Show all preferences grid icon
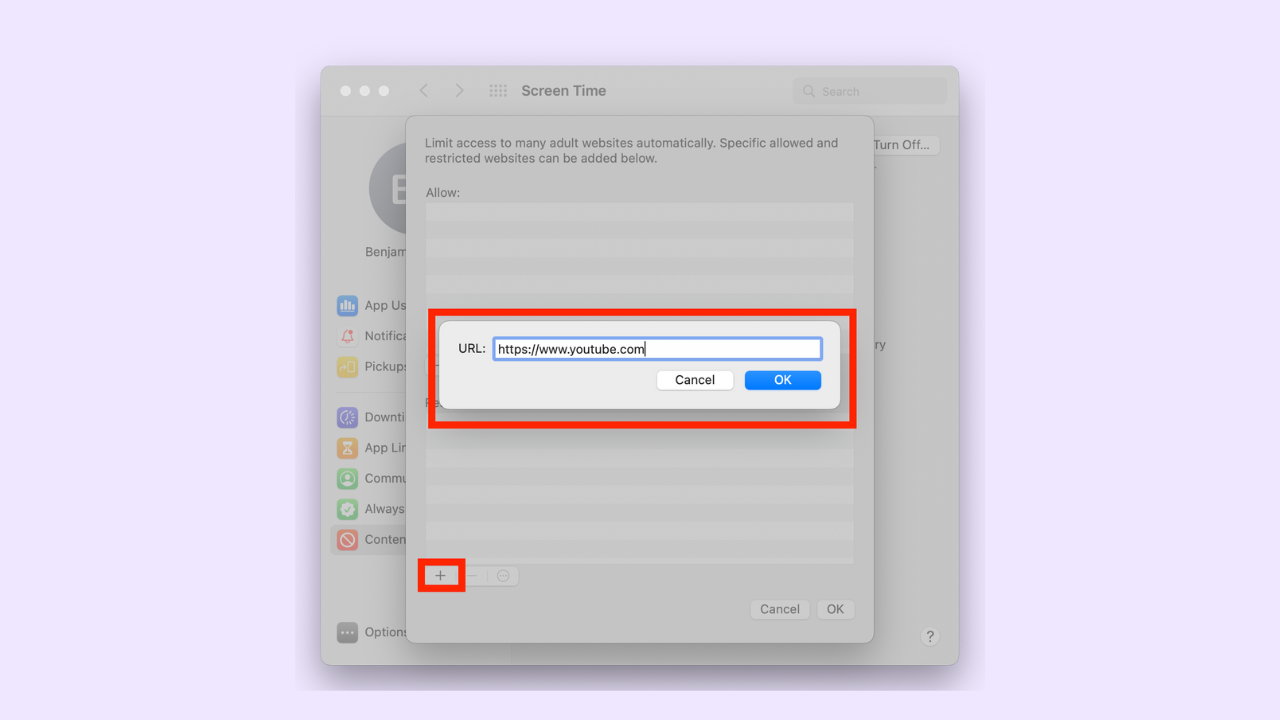The width and height of the screenshot is (1280, 720). (x=498, y=91)
